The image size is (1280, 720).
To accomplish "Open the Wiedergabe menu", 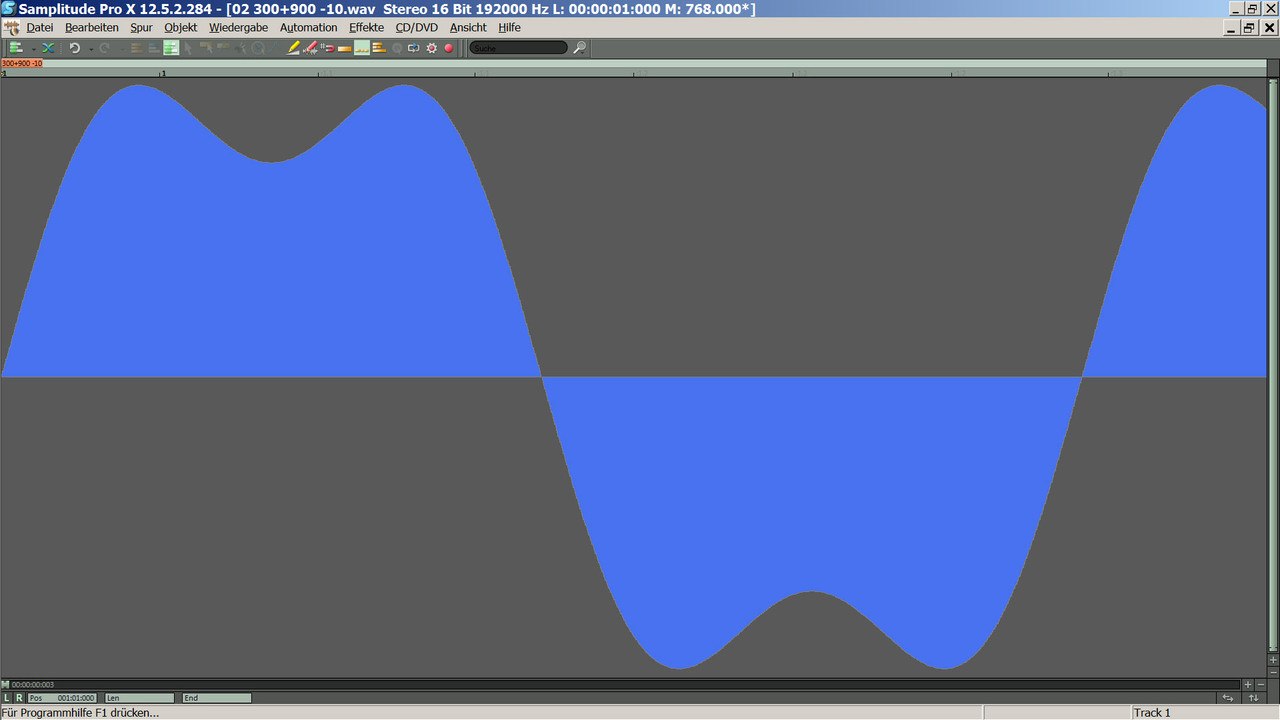I will pos(238,28).
